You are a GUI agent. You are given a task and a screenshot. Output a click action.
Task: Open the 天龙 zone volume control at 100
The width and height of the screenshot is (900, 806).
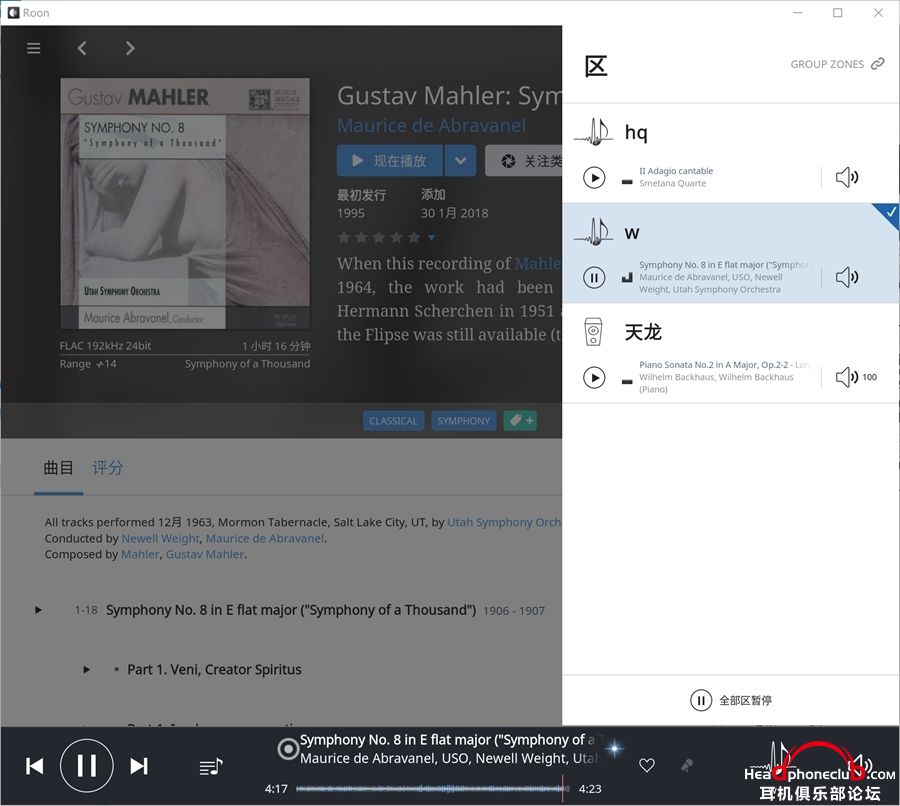click(x=856, y=377)
